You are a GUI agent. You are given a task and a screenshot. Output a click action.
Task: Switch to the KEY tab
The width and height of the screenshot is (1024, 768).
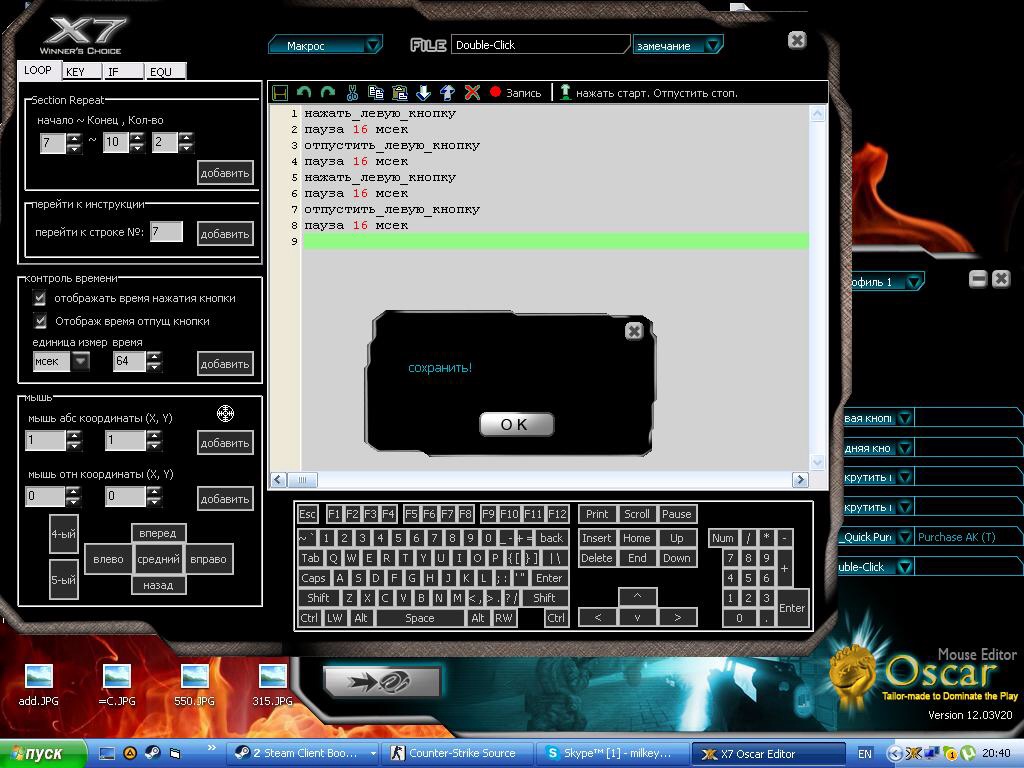[82, 72]
